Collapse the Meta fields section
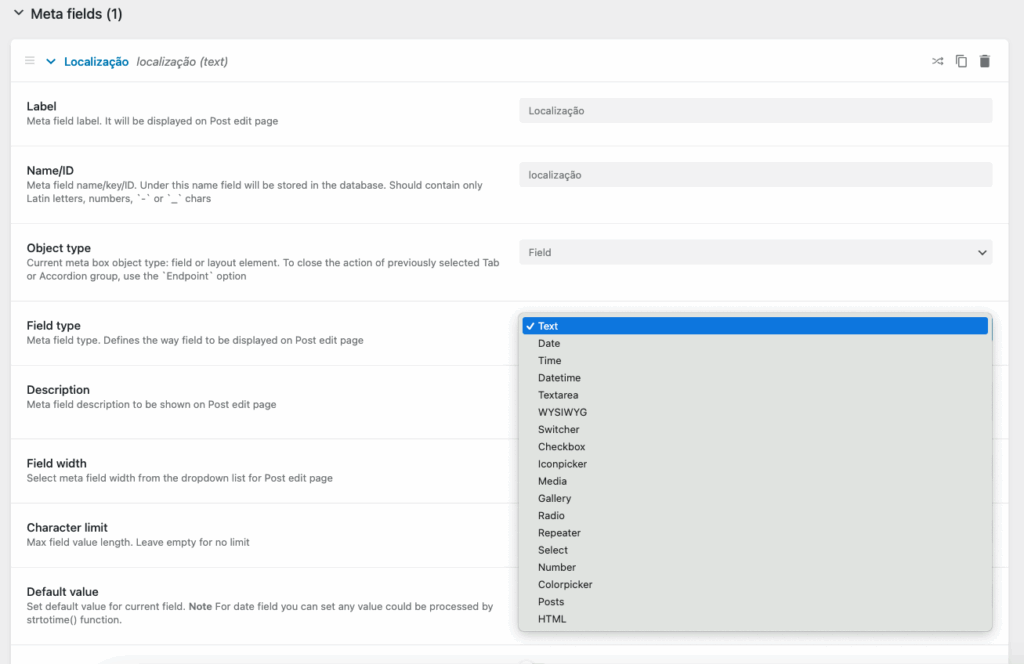 click(18, 14)
